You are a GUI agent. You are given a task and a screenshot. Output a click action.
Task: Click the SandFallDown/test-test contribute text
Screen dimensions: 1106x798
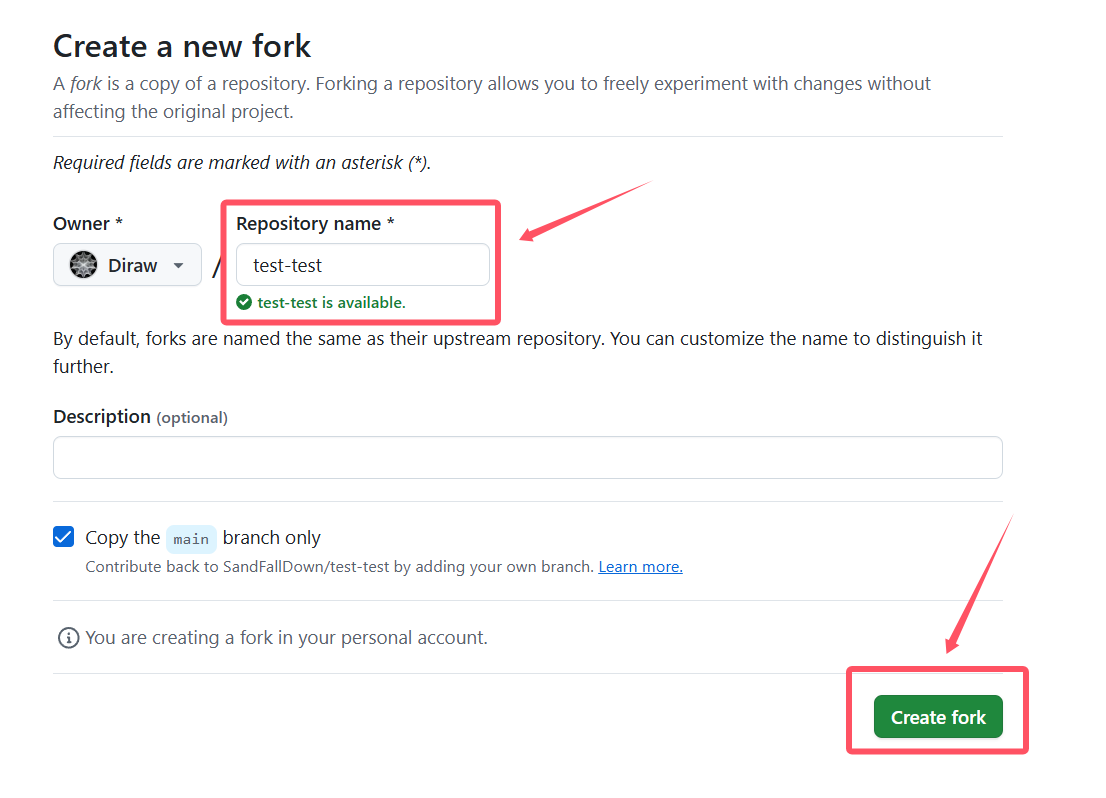[x=340, y=567]
